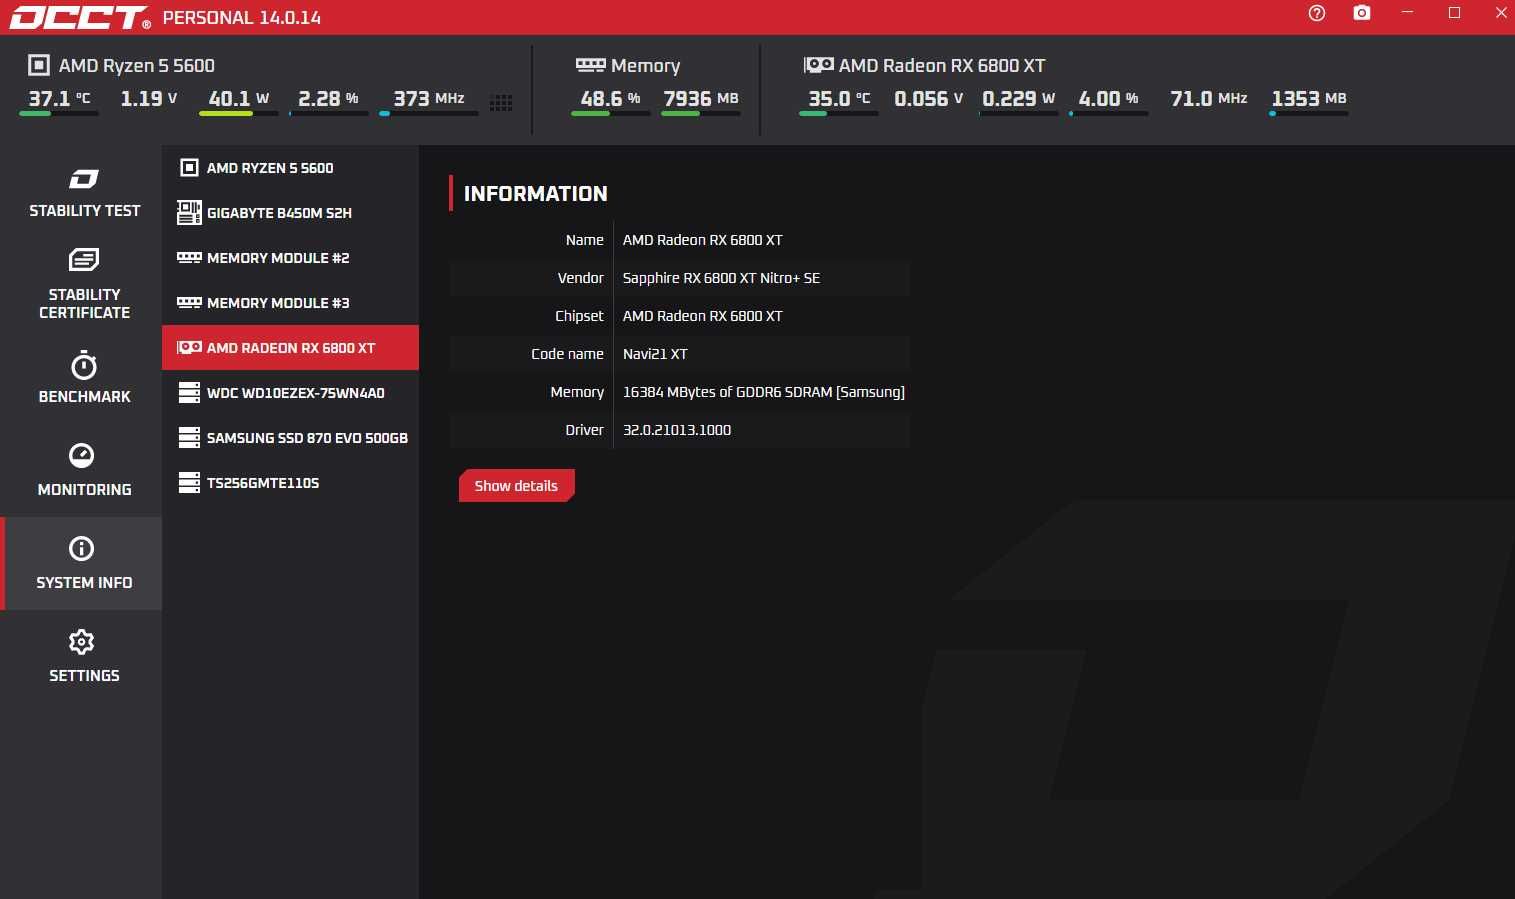Click CPU voltage 1.19 V reading
The image size is (1515, 899).
click(x=149, y=99)
